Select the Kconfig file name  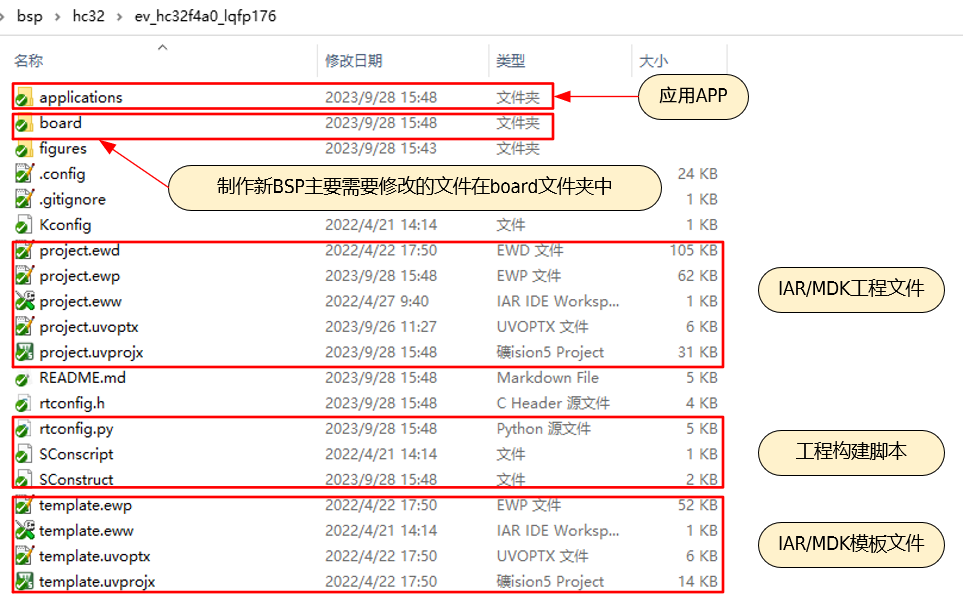click(65, 225)
